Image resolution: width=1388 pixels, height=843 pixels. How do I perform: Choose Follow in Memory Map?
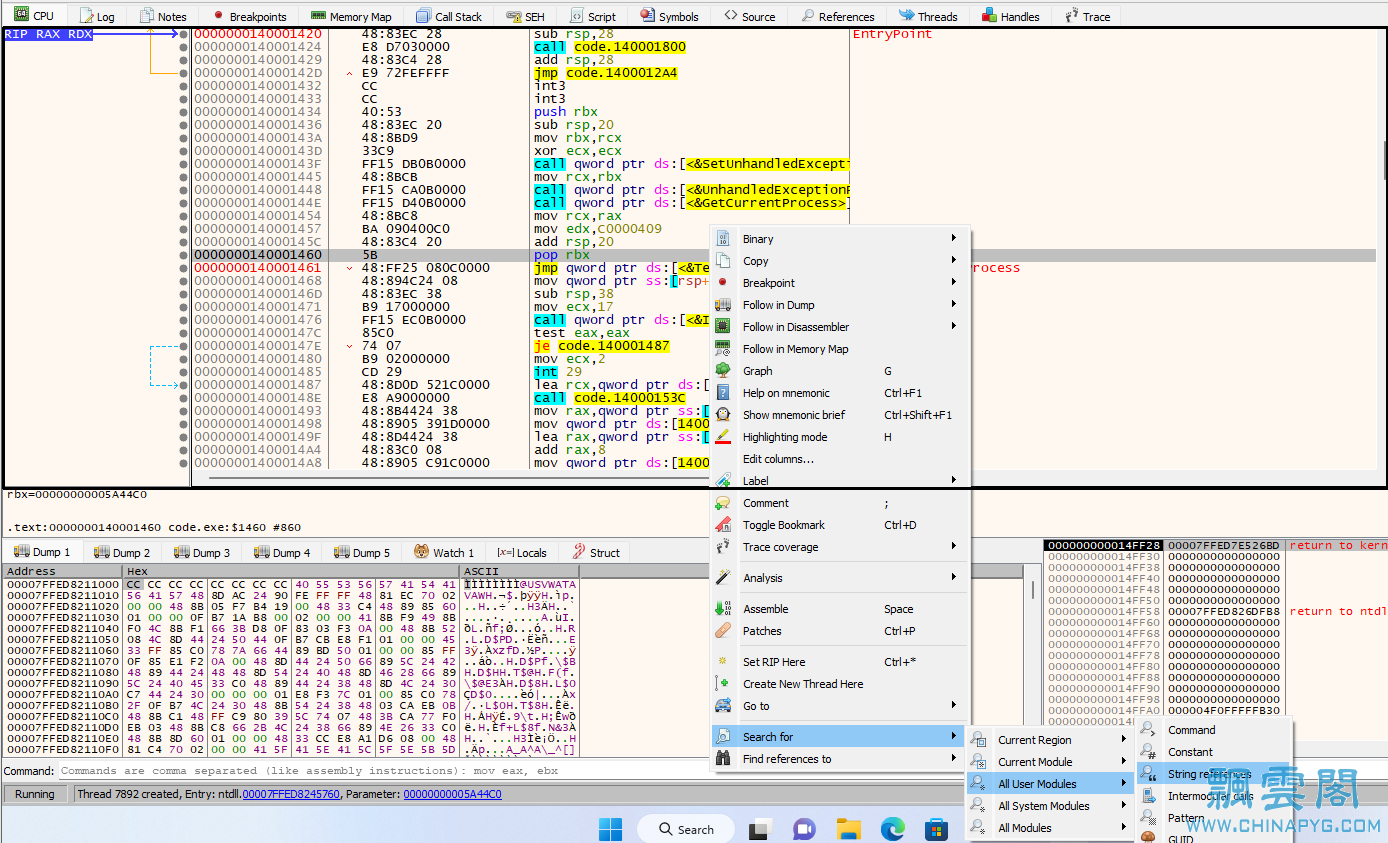[840, 349]
